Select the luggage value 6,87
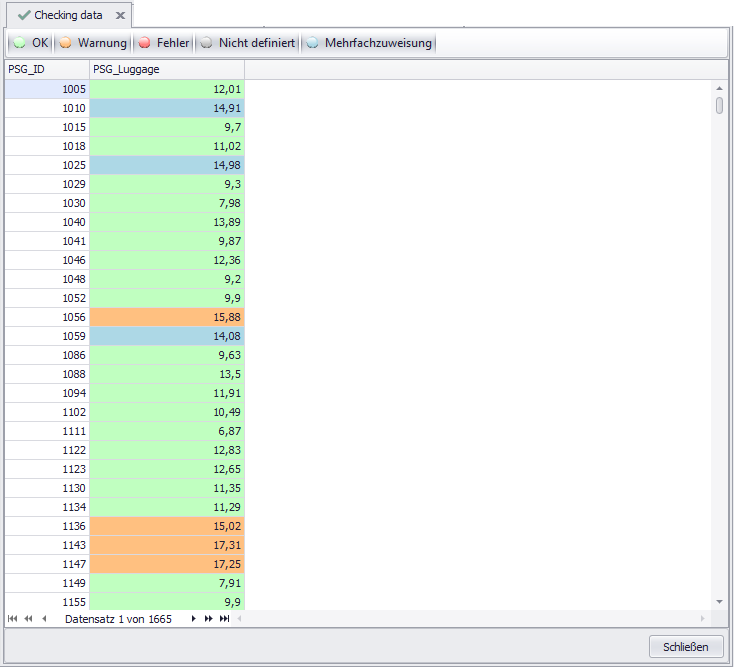 tap(167, 431)
